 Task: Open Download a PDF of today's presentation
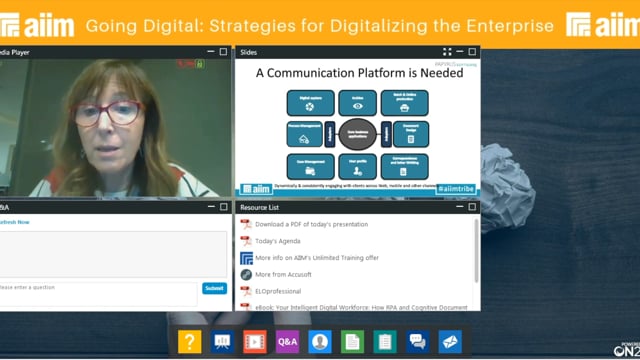pyautogui.click(x=311, y=224)
